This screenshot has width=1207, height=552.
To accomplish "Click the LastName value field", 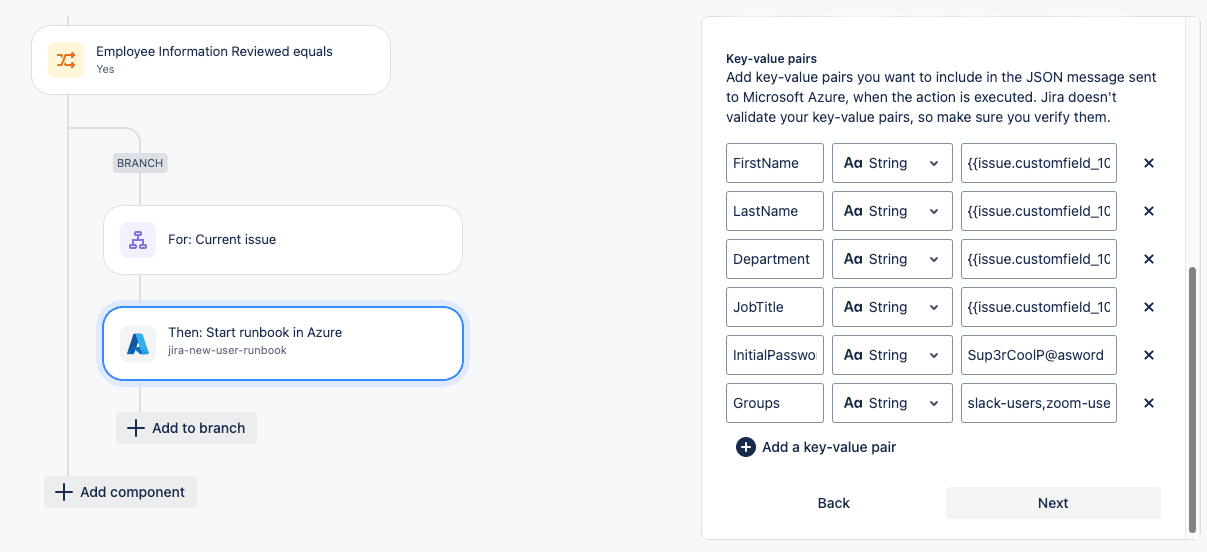I will coord(1038,211).
